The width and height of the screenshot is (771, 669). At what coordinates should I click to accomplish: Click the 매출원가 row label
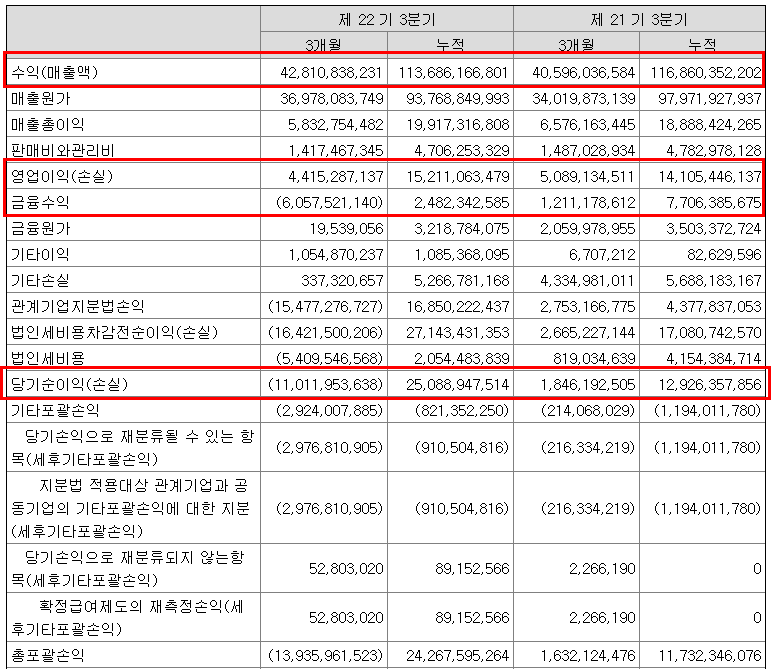(41, 99)
